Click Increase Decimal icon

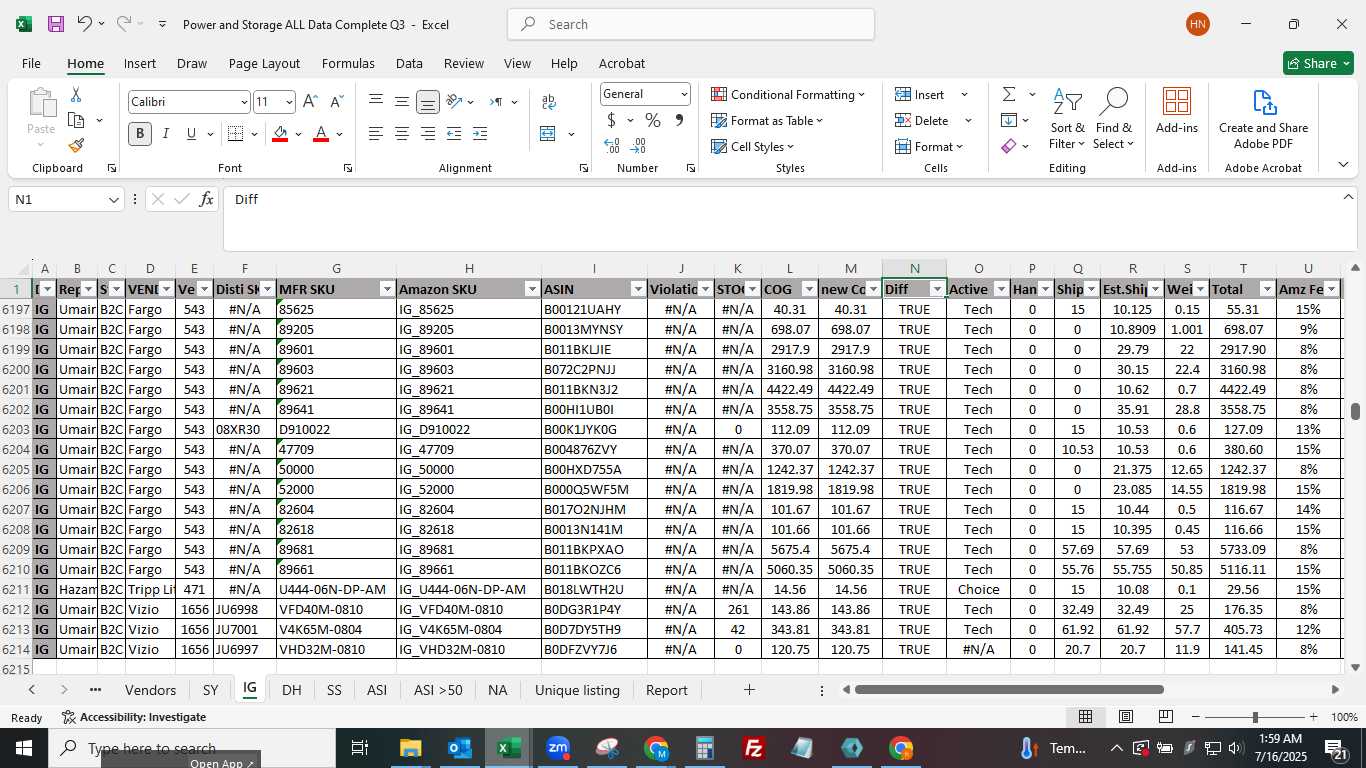click(x=612, y=146)
